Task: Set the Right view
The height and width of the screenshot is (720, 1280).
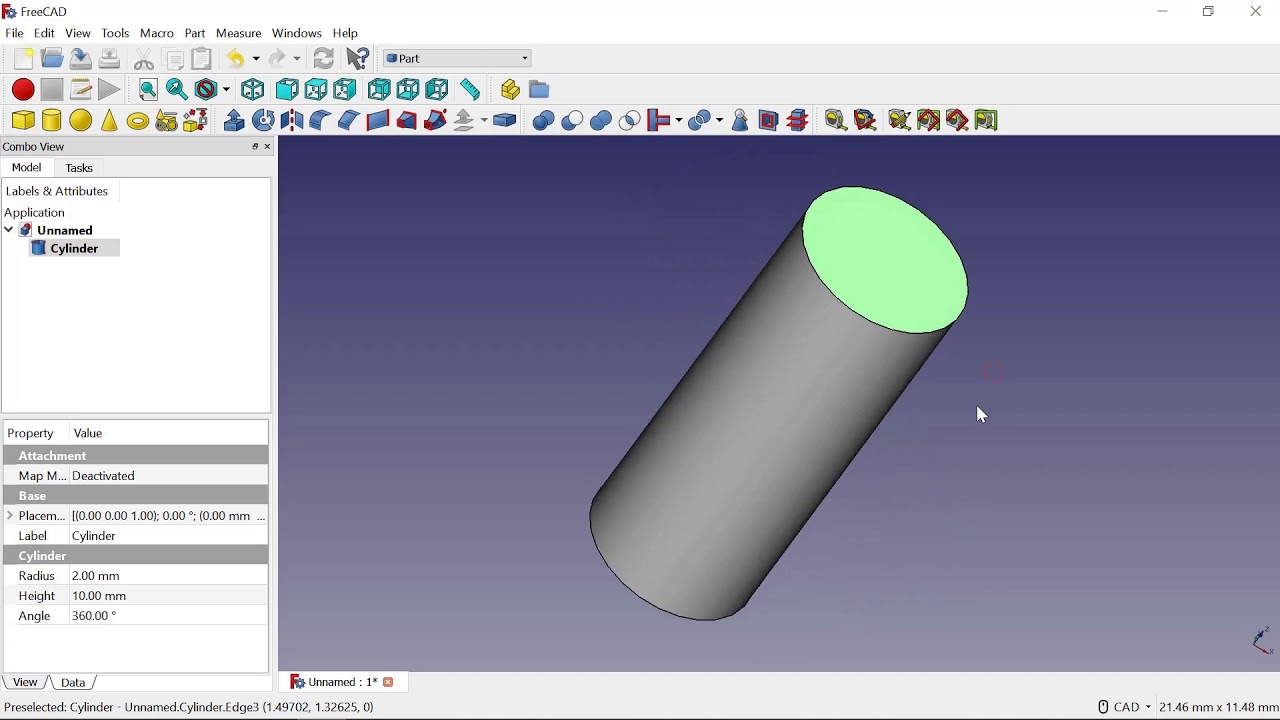Action: [345, 90]
